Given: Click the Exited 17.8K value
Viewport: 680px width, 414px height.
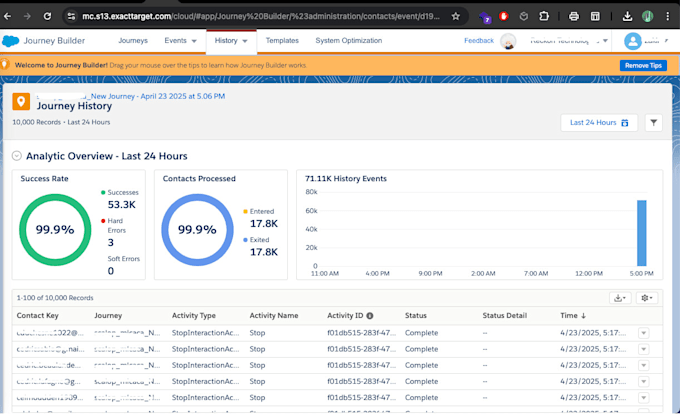Looking at the screenshot, I should (264, 252).
